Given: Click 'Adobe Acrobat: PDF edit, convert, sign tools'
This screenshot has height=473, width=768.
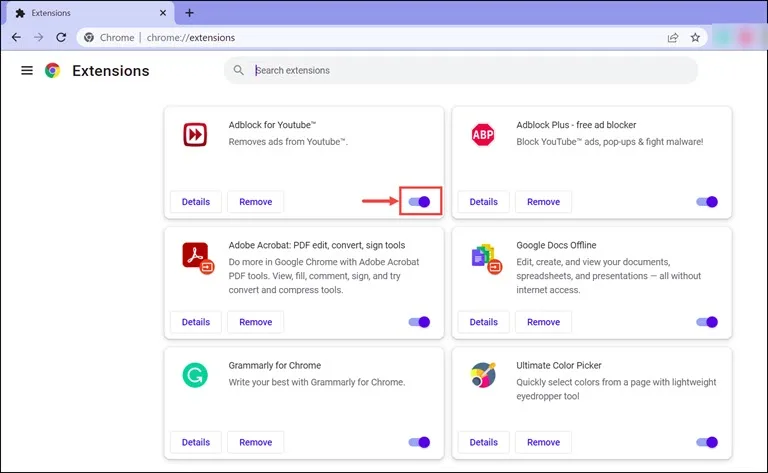Looking at the screenshot, I should point(317,245).
